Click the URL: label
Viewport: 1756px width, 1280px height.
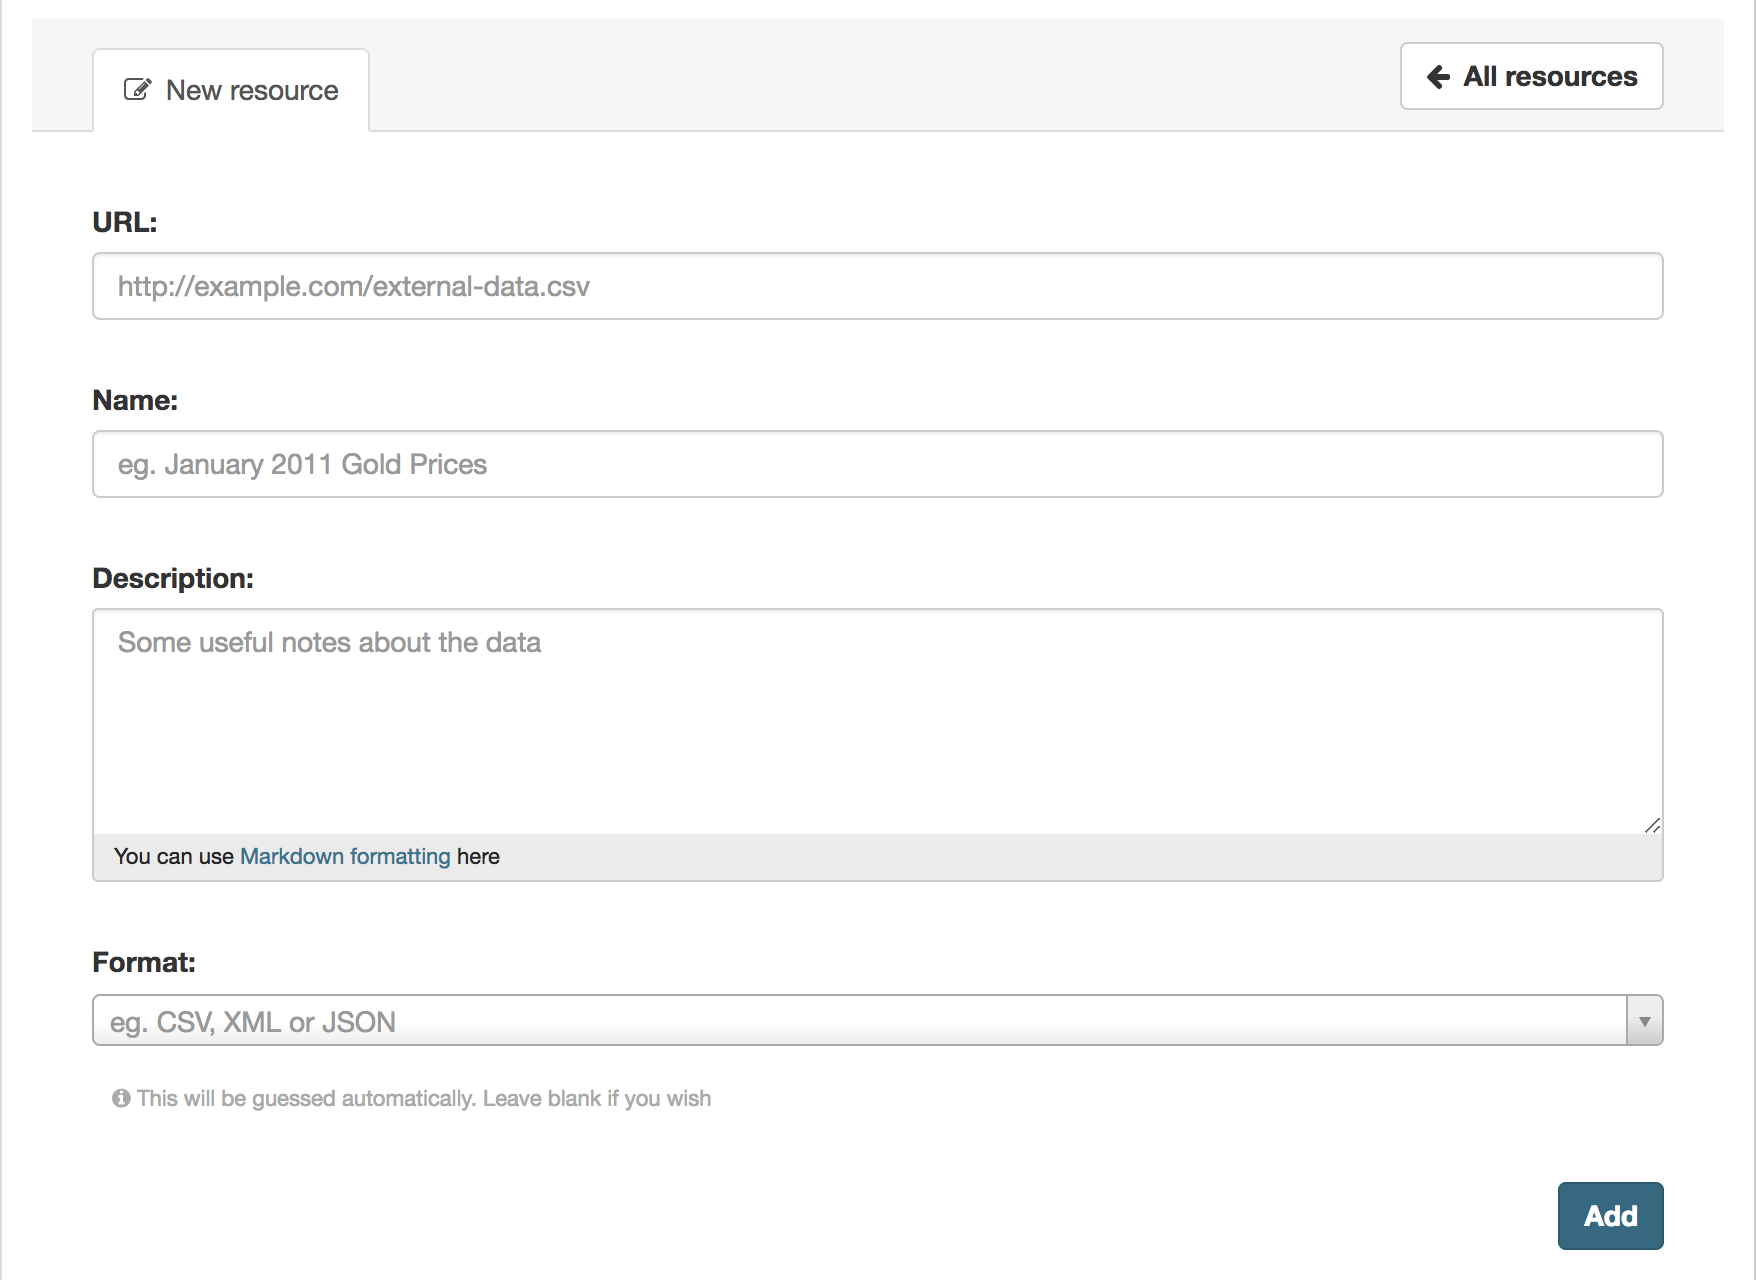125,222
